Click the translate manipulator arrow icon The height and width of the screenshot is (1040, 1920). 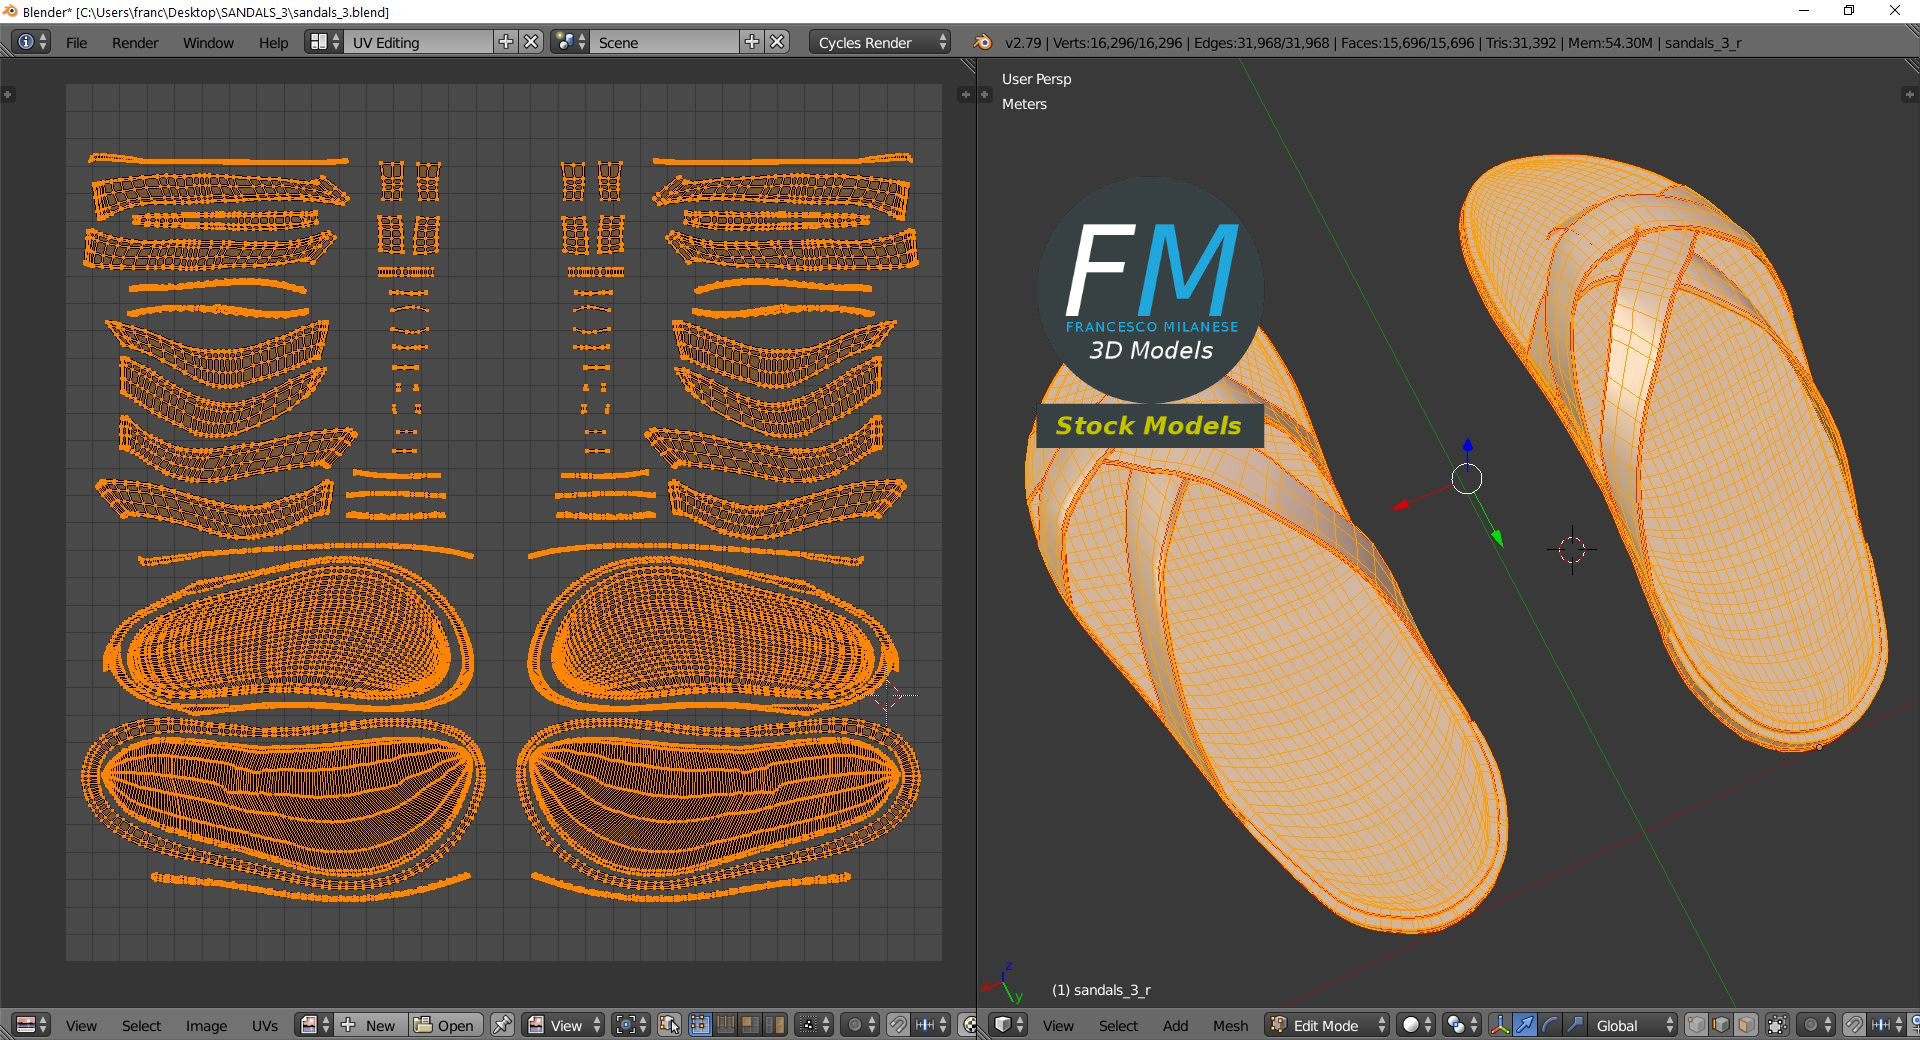coord(1525,1025)
